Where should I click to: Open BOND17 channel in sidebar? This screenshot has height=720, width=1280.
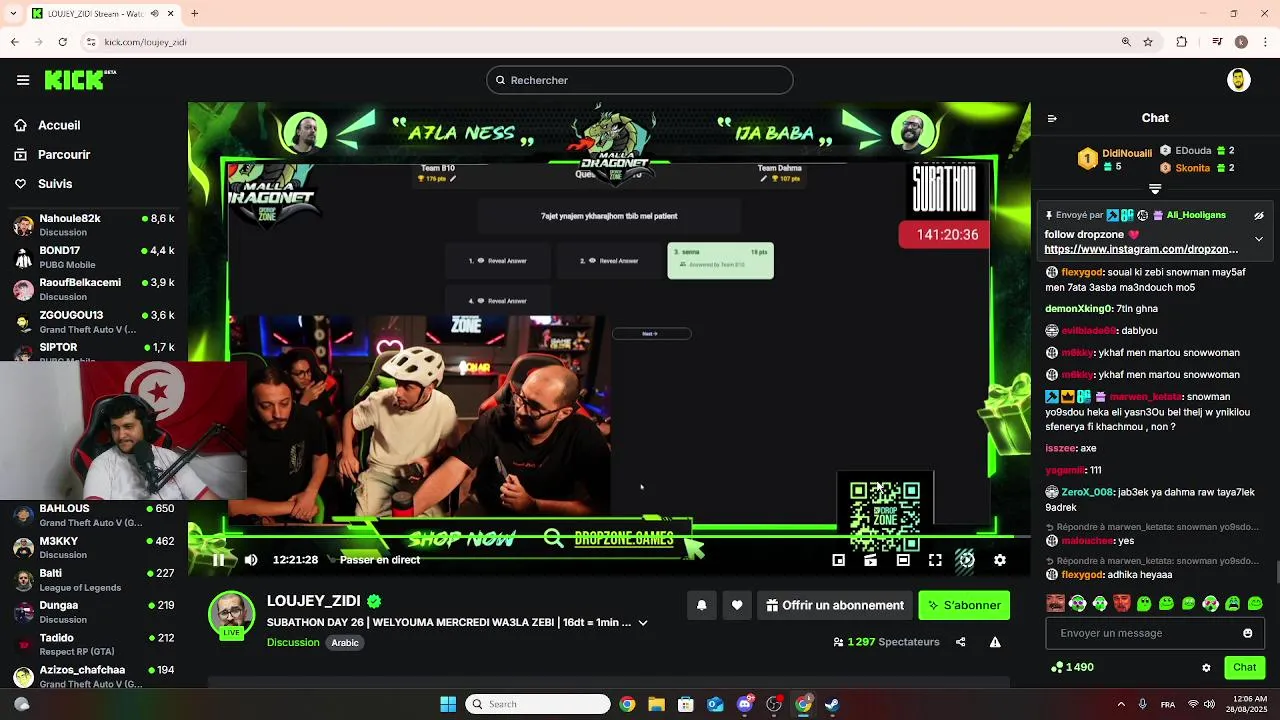tap(94, 257)
